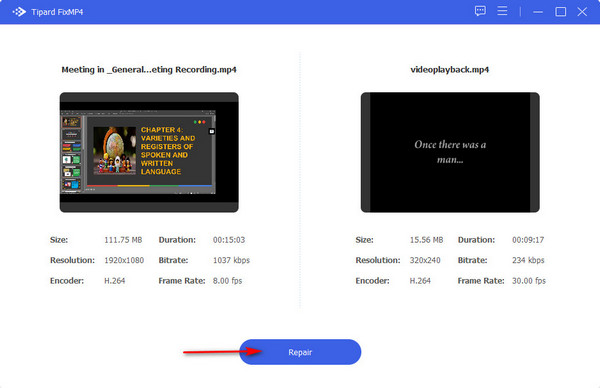Select the 00:15:03 duration value

(229, 240)
